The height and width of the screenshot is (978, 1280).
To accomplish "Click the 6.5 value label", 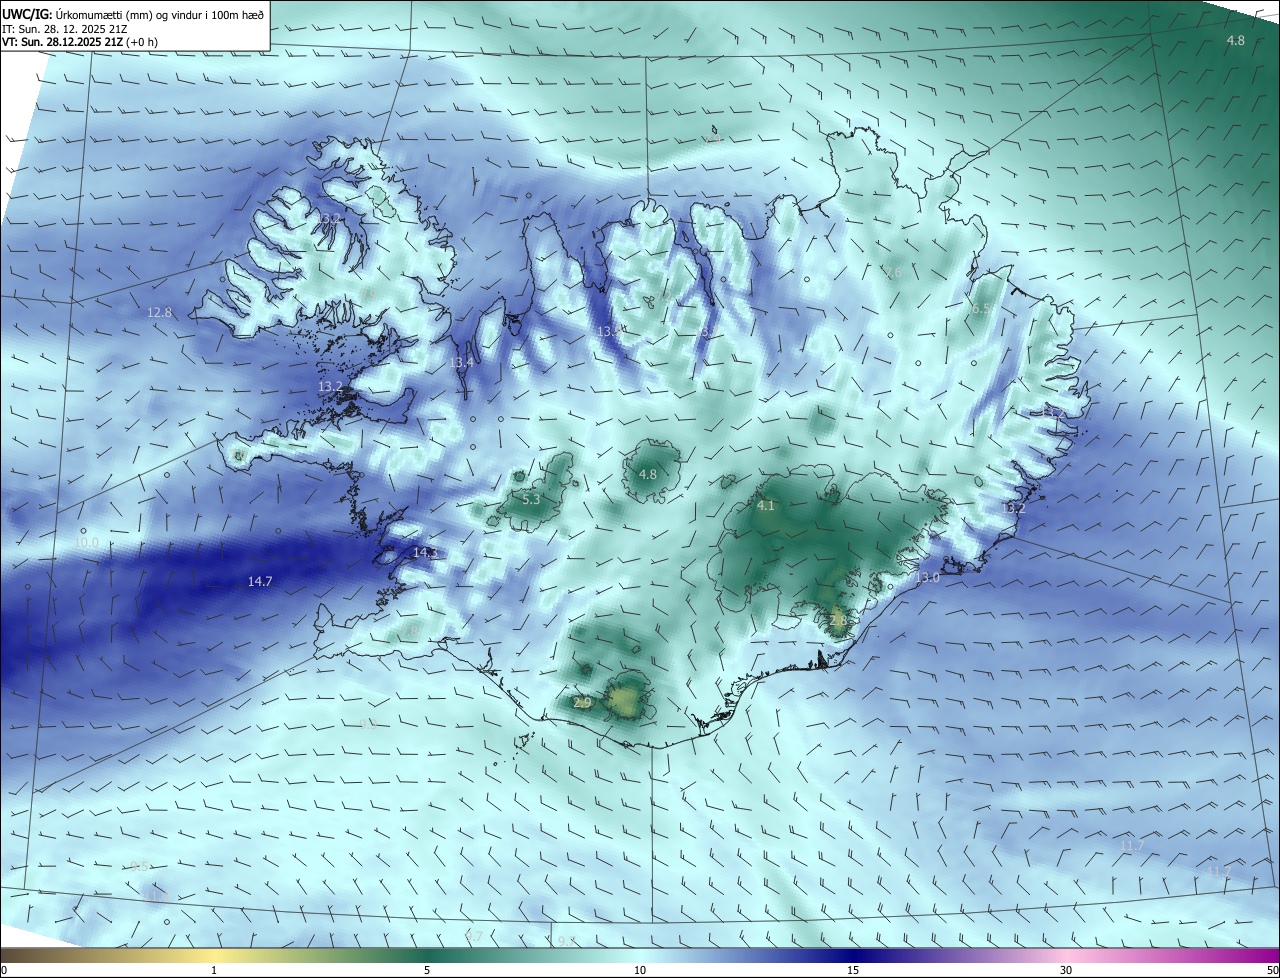I will [982, 309].
